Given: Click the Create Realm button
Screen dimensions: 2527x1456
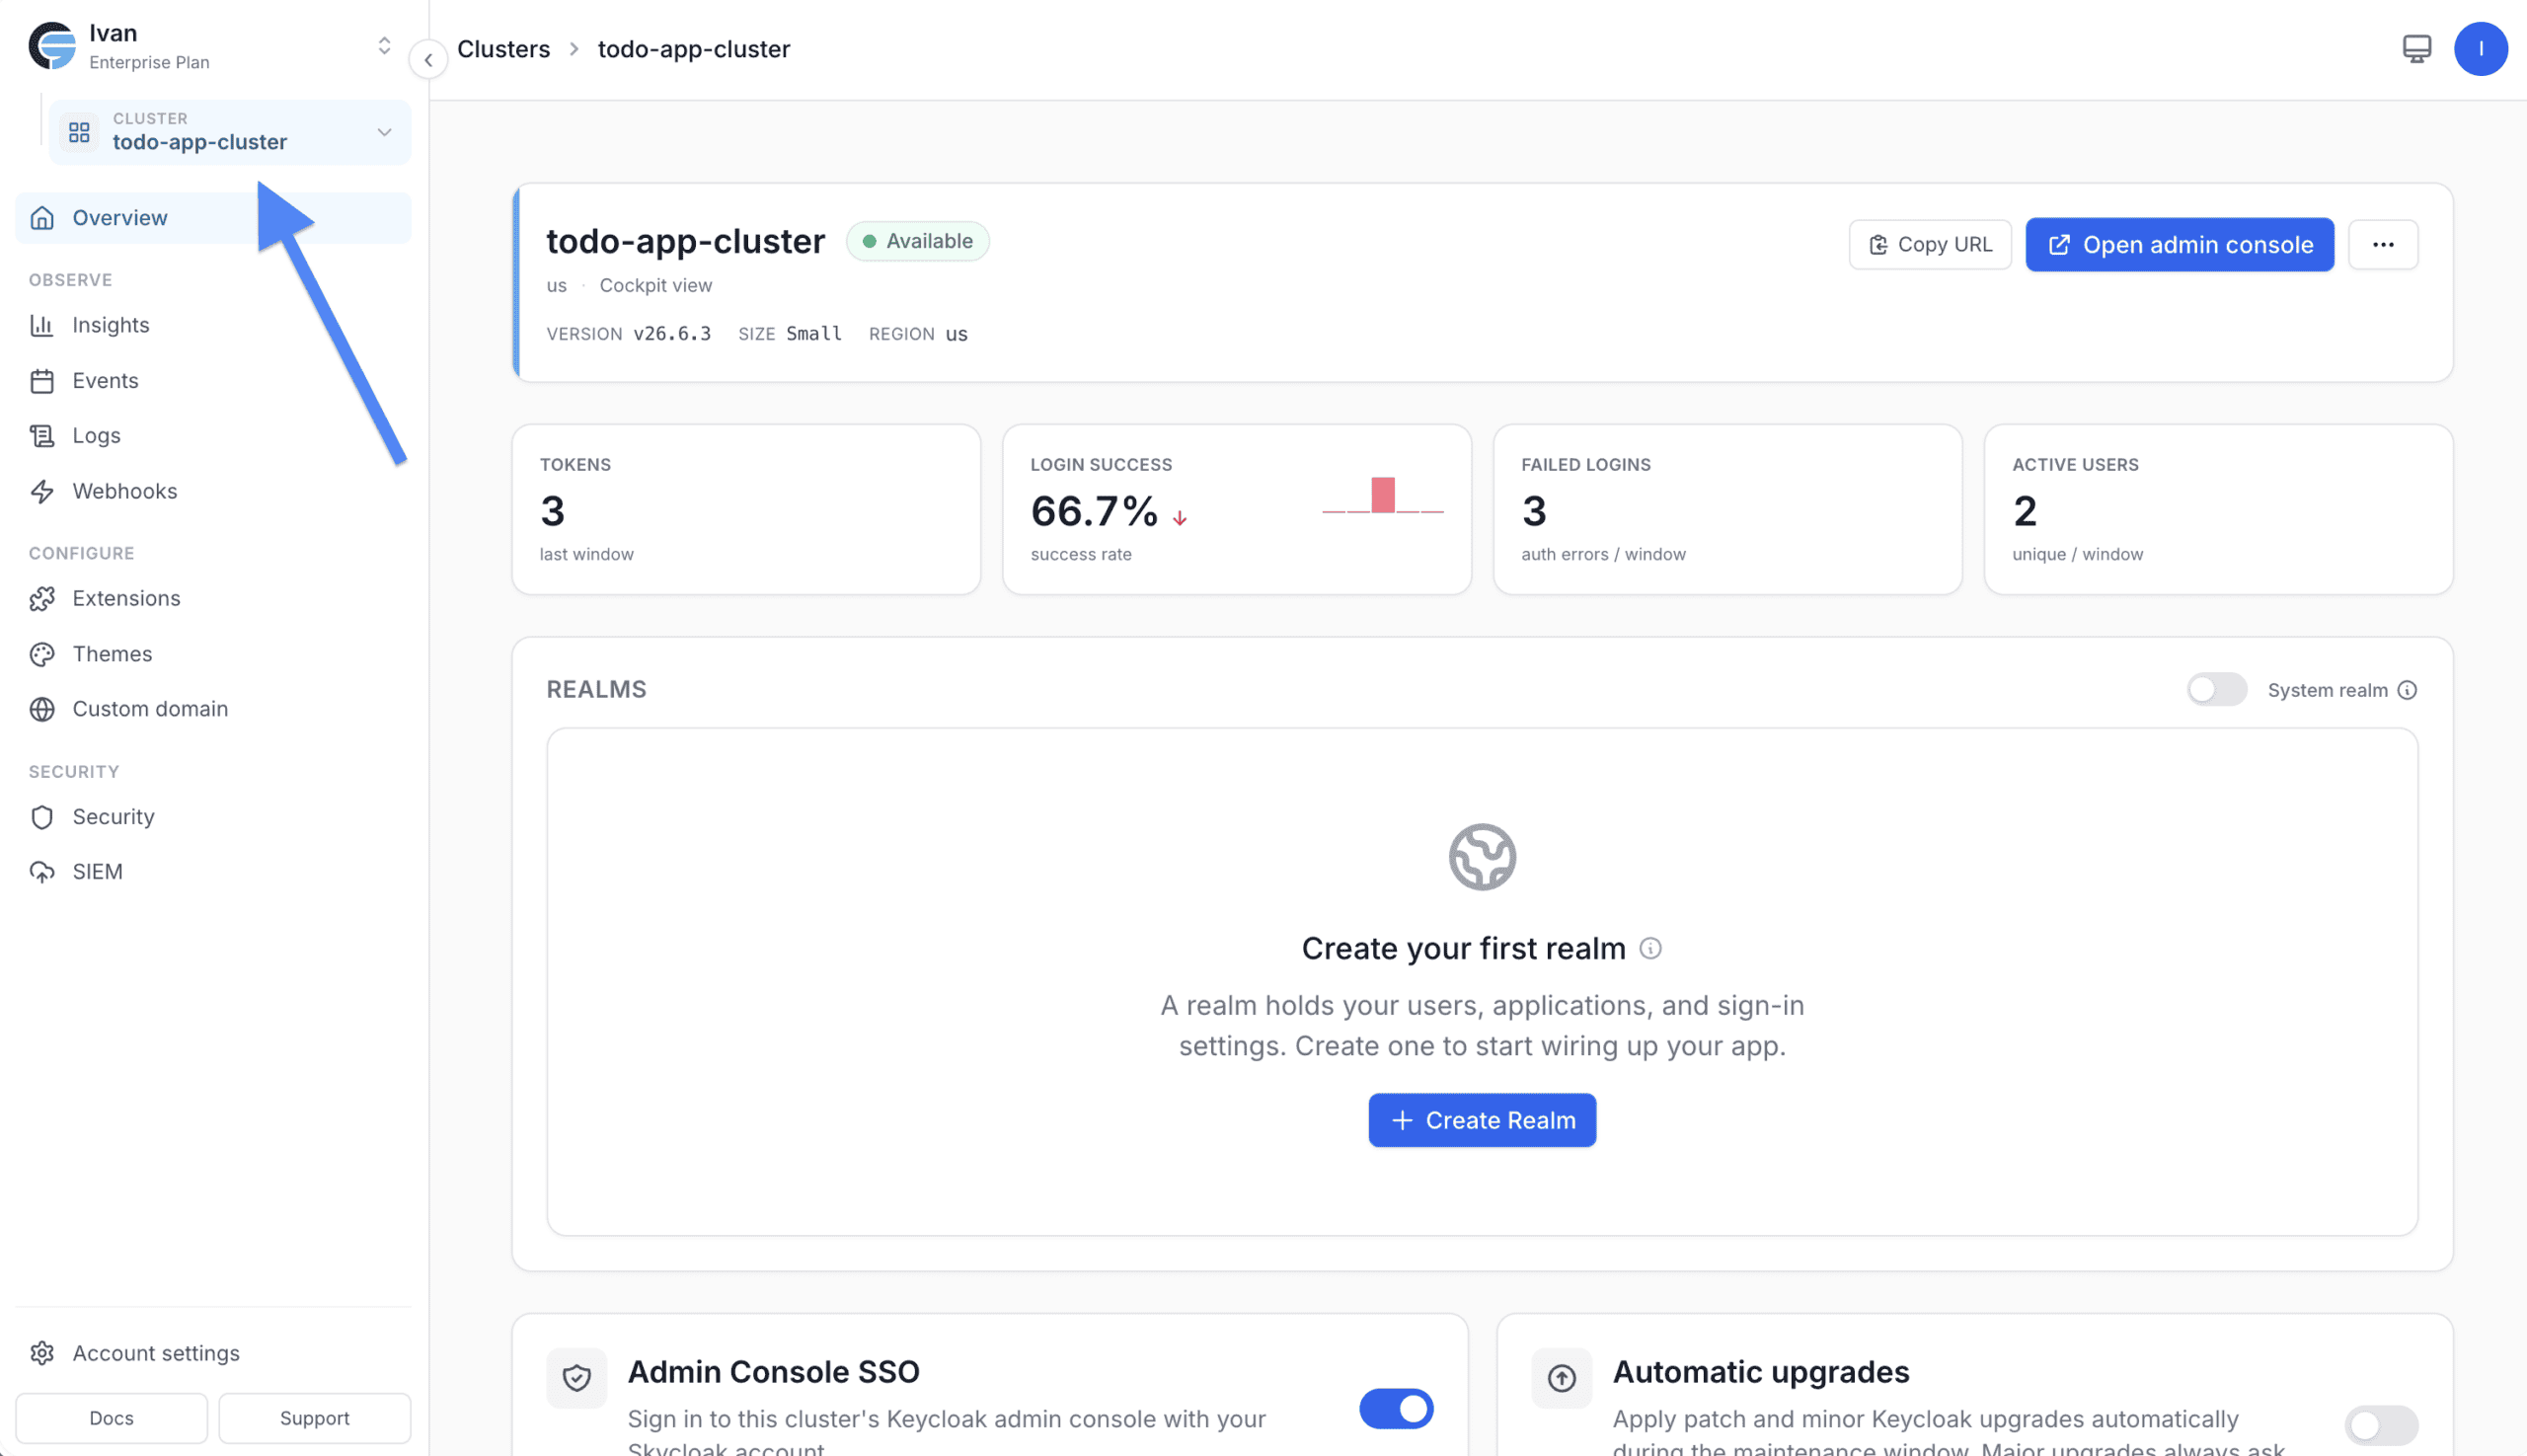Looking at the screenshot, I should pos(1481,1120).
